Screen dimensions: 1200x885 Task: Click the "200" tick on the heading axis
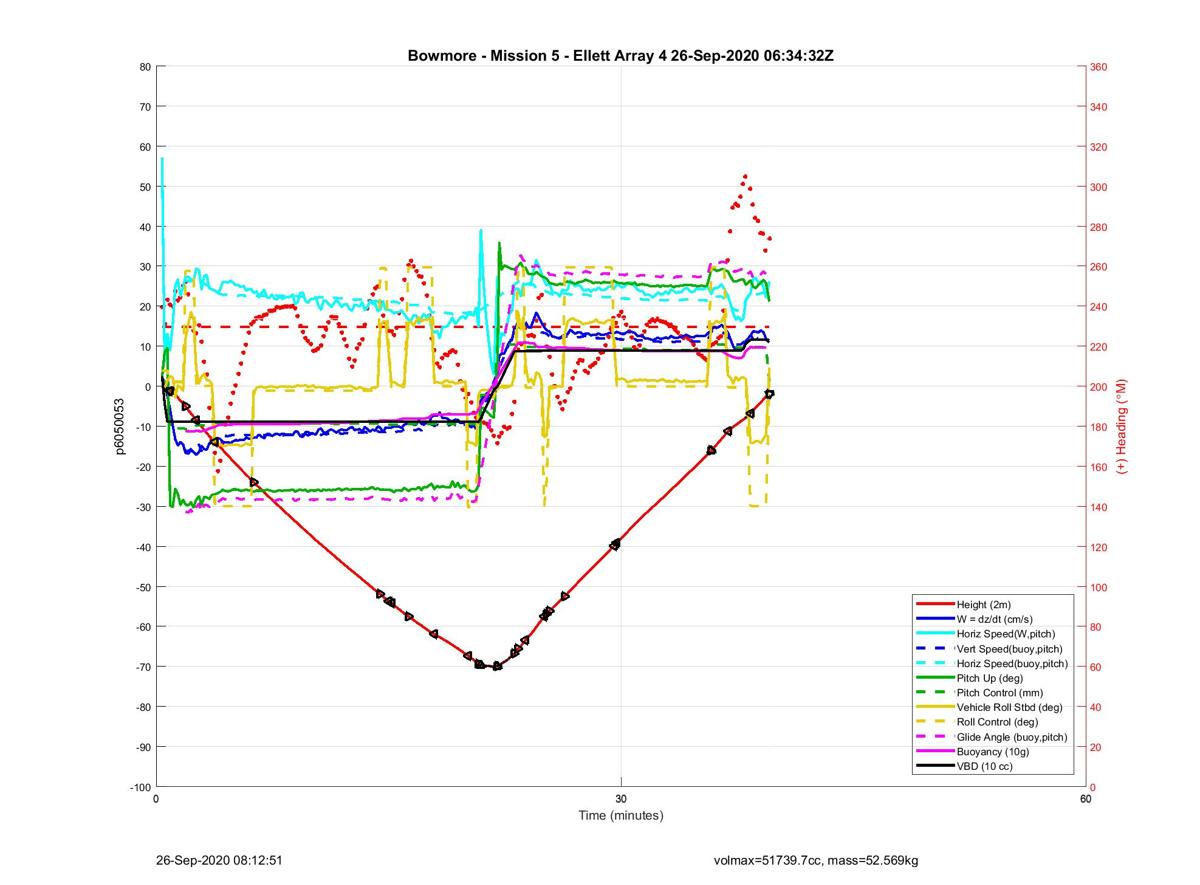1100,387
